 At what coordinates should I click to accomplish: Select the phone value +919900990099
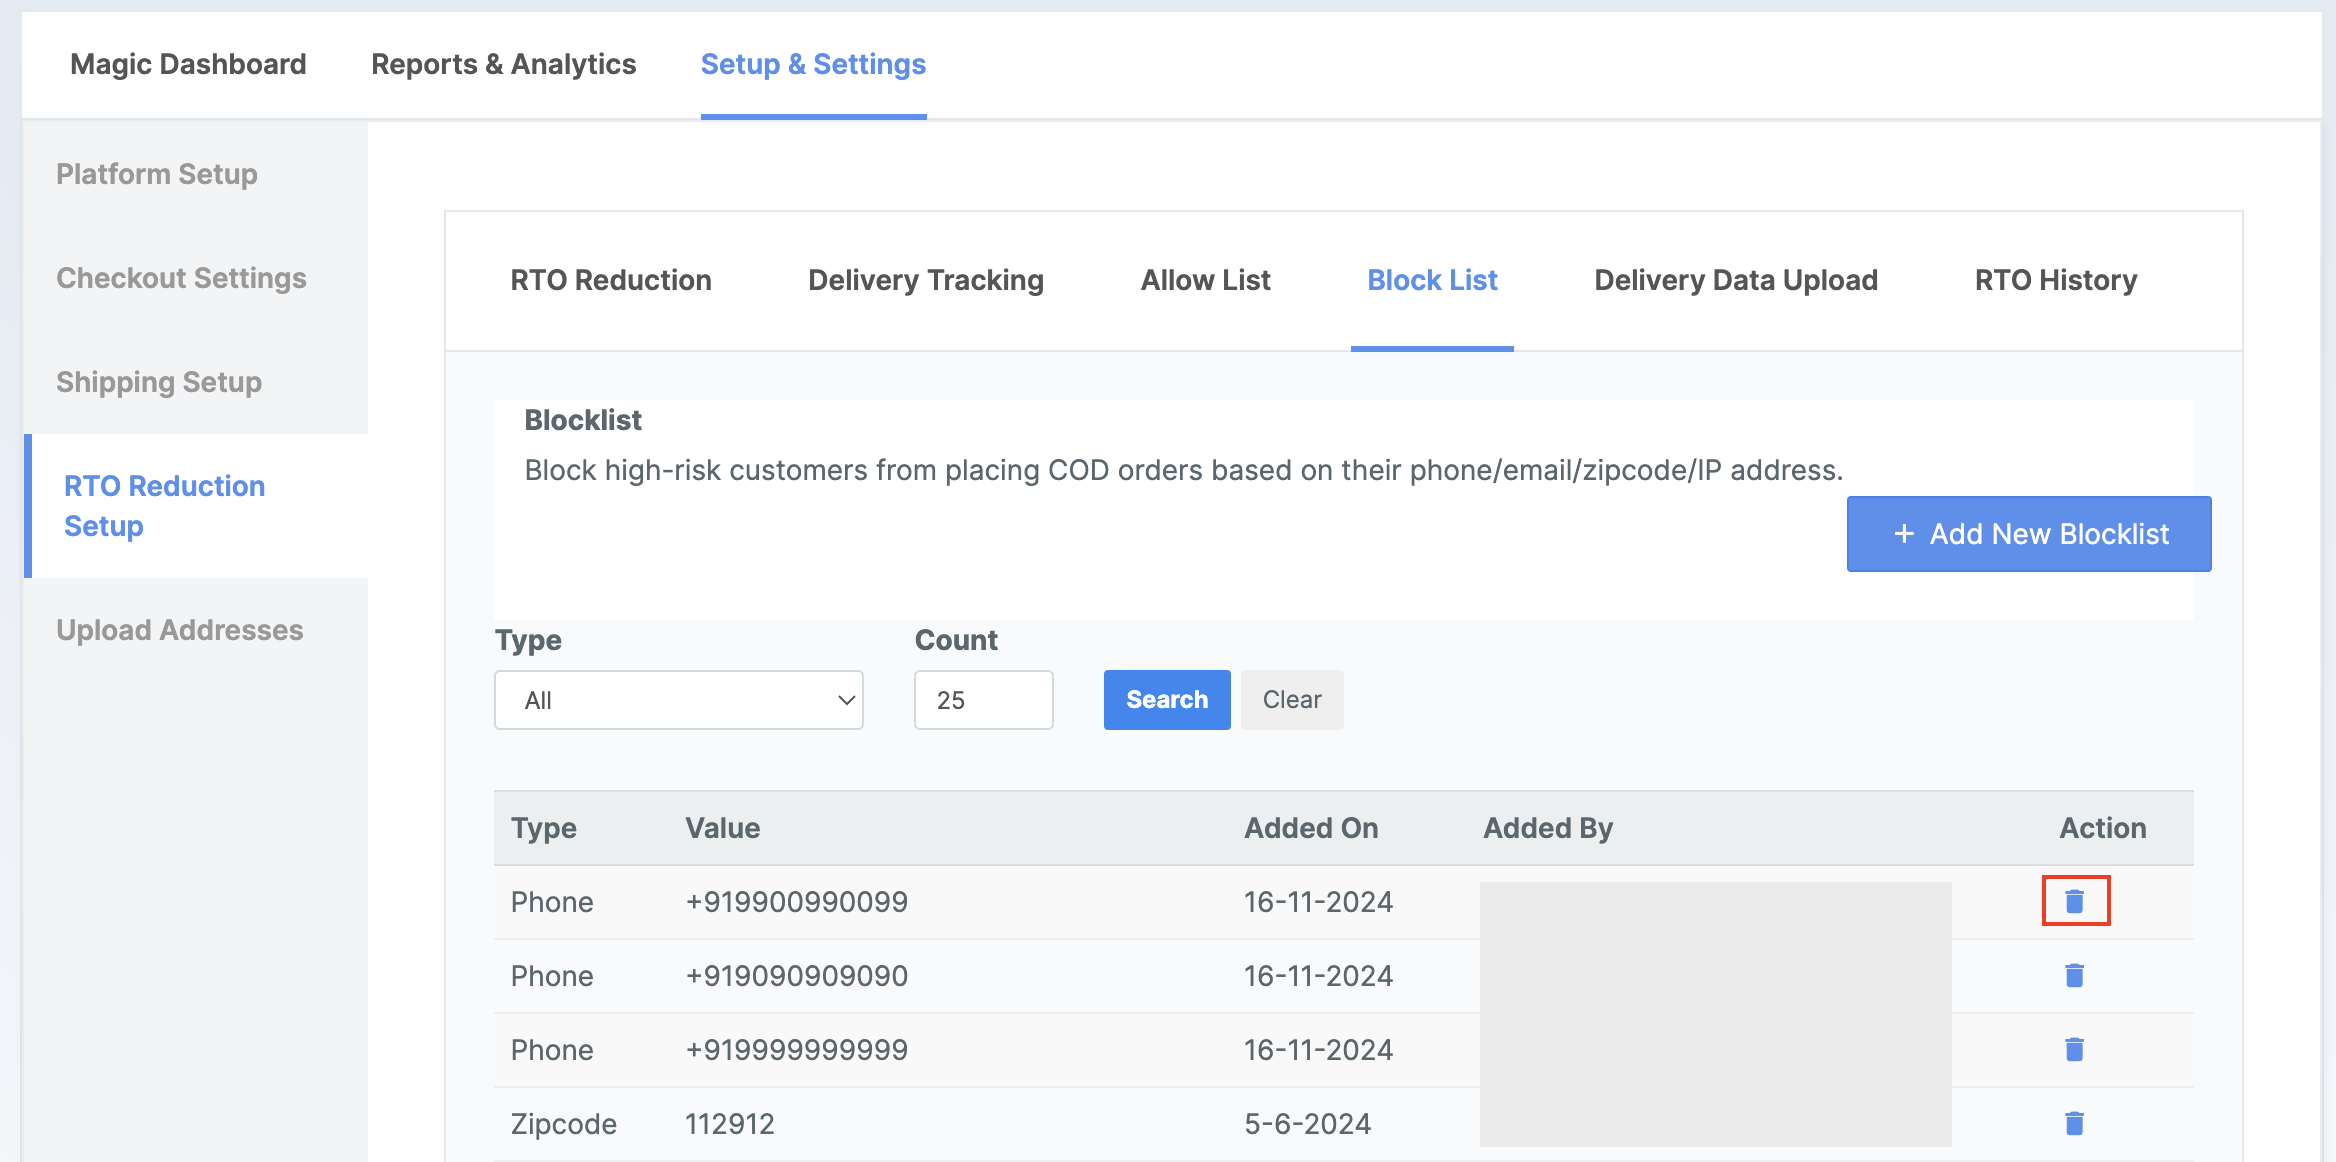tap(796, 902)
